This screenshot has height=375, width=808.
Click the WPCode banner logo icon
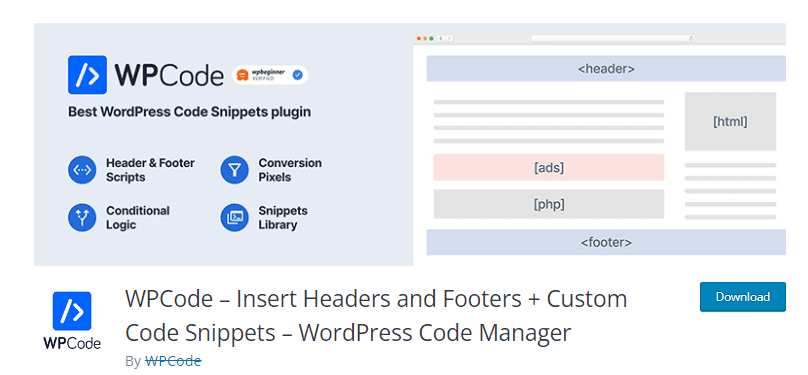pyautogui.click(x=87, y=75)
